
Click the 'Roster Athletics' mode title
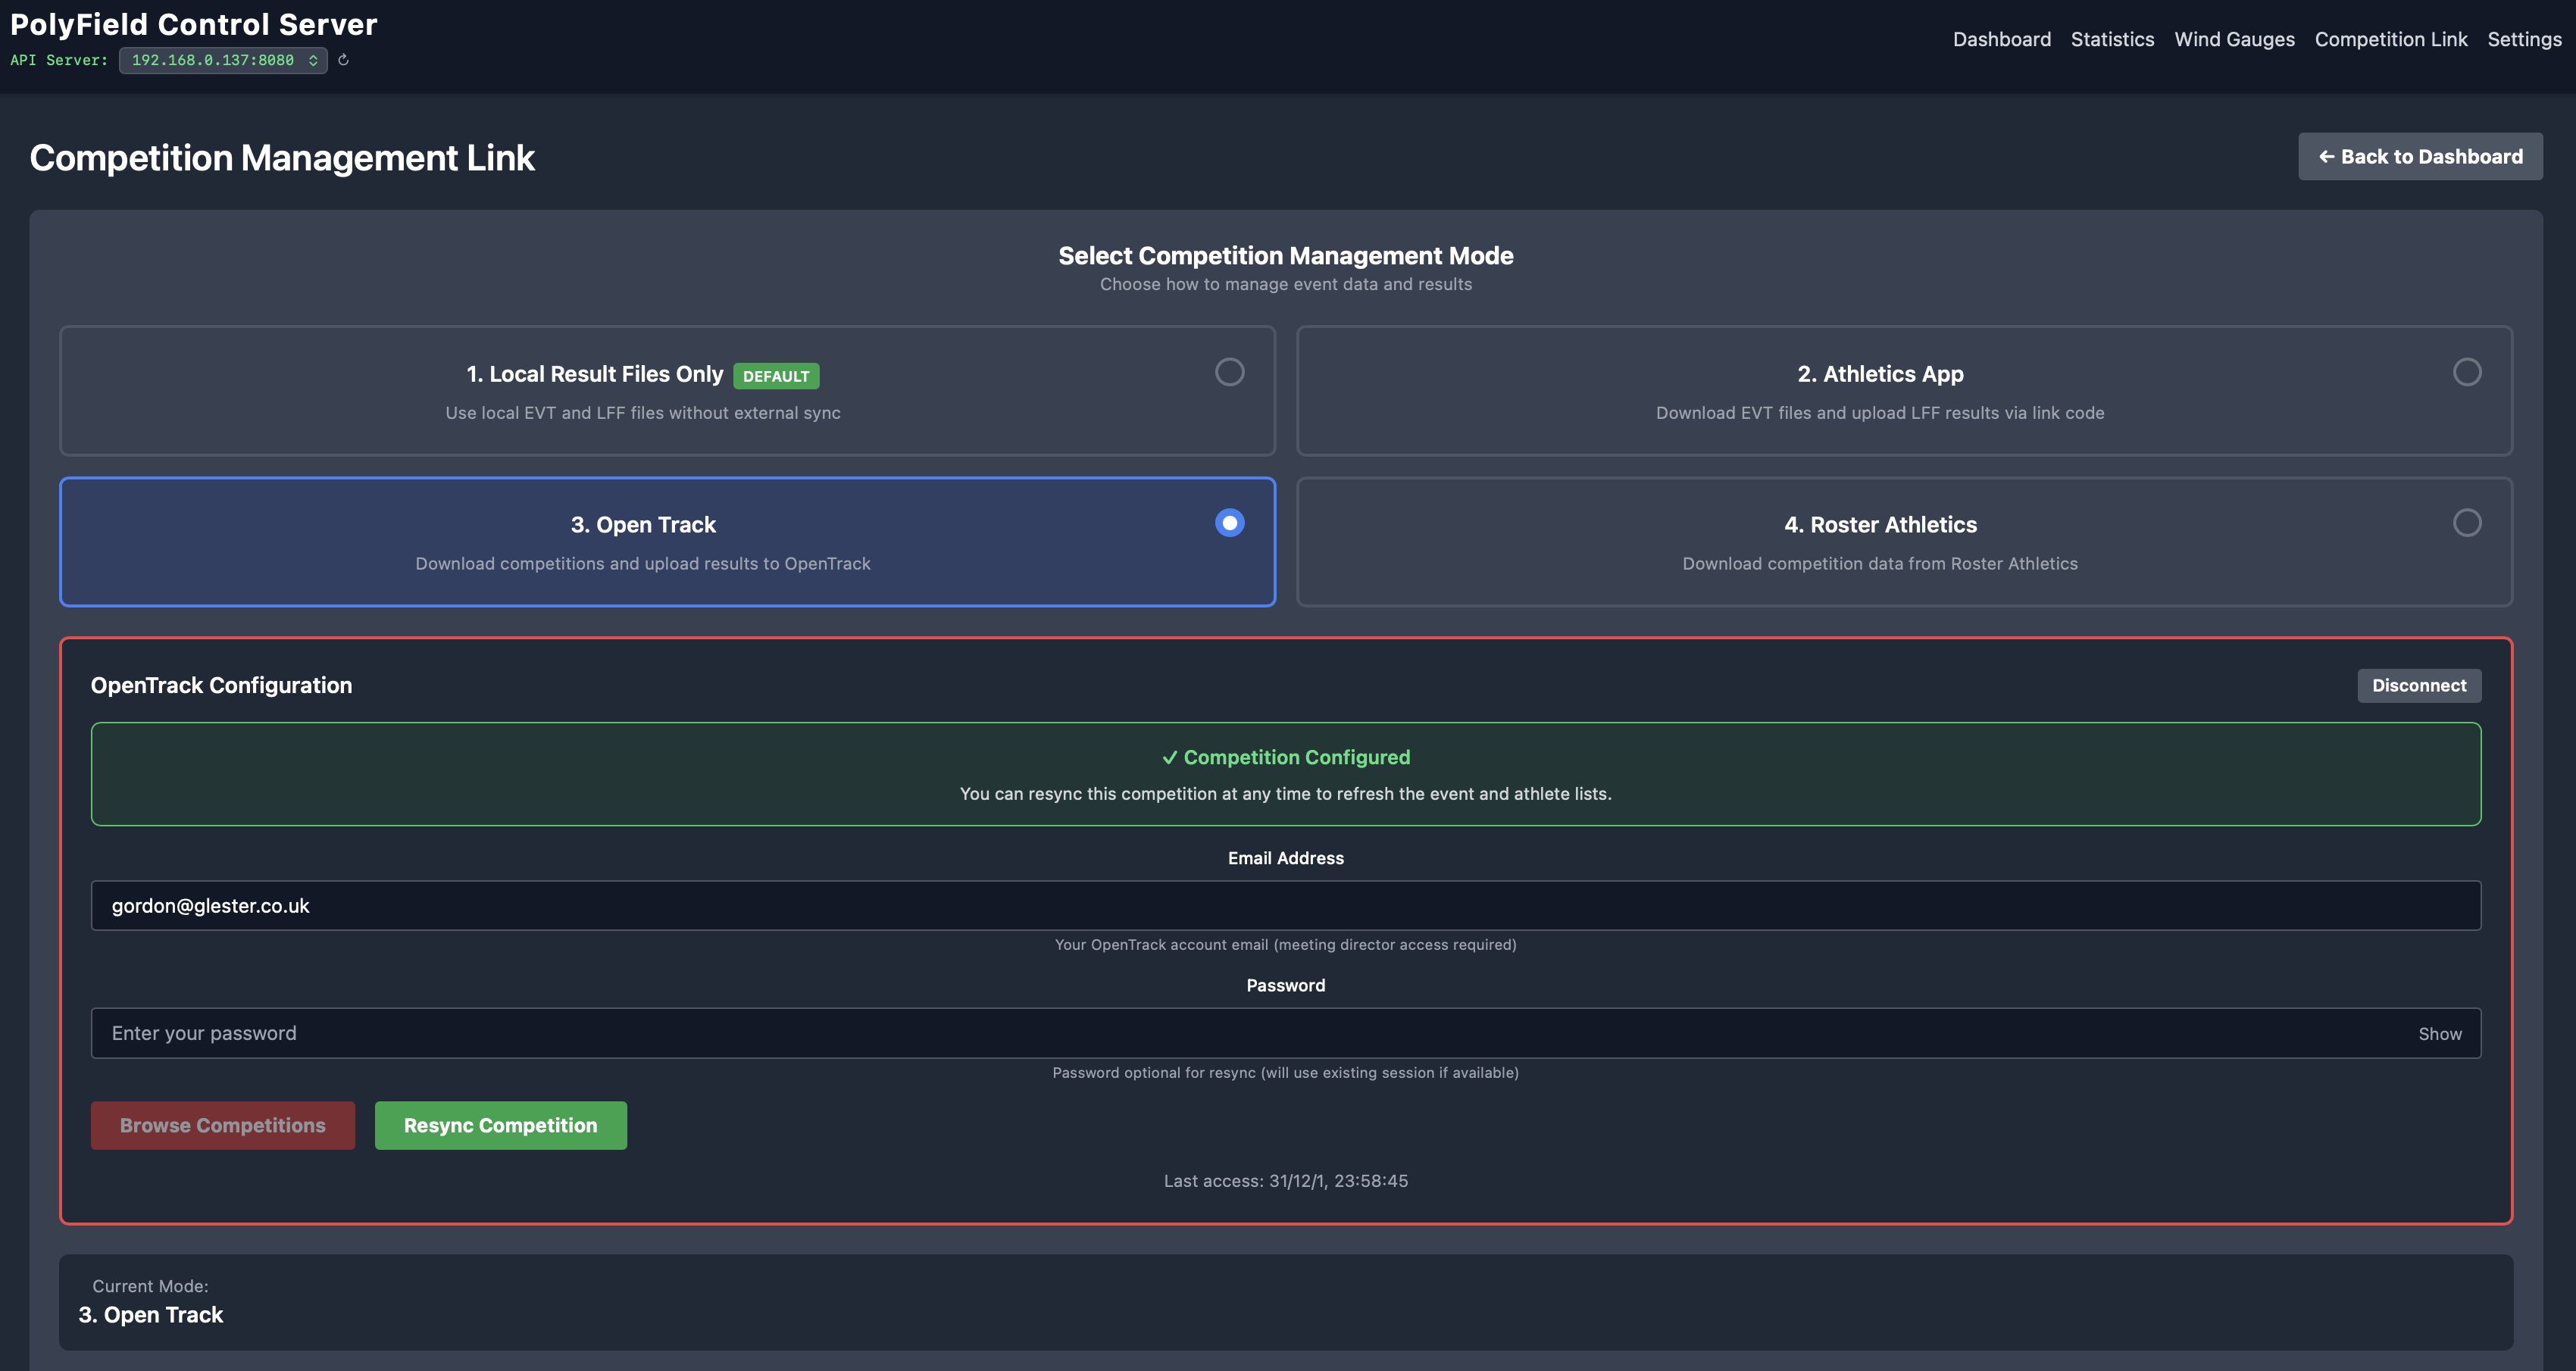click(x=1880, y=524)
